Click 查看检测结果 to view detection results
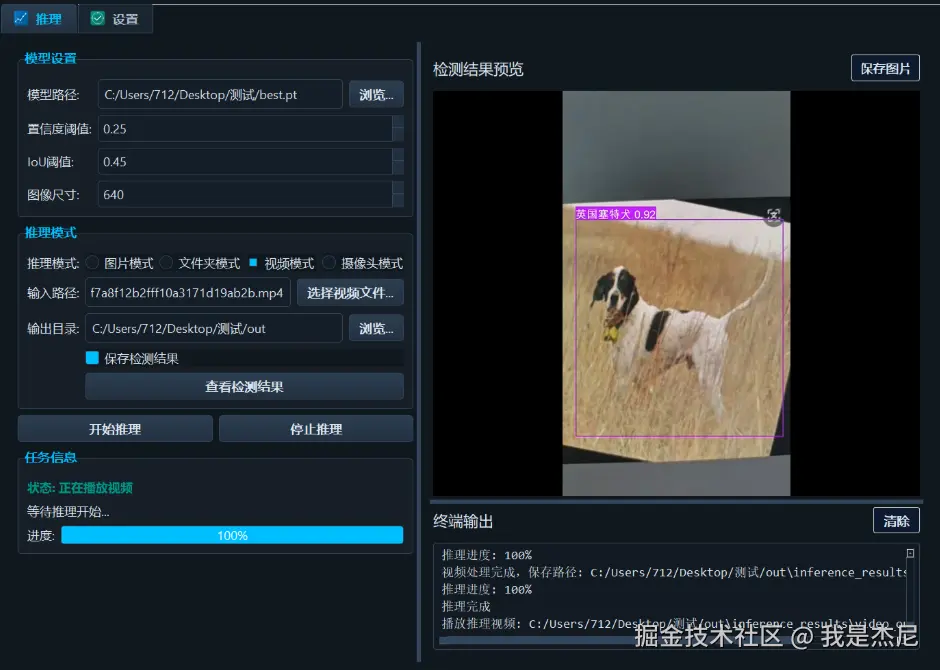The height and width of the screenshot is (670, 940). (x=244, y=387)
